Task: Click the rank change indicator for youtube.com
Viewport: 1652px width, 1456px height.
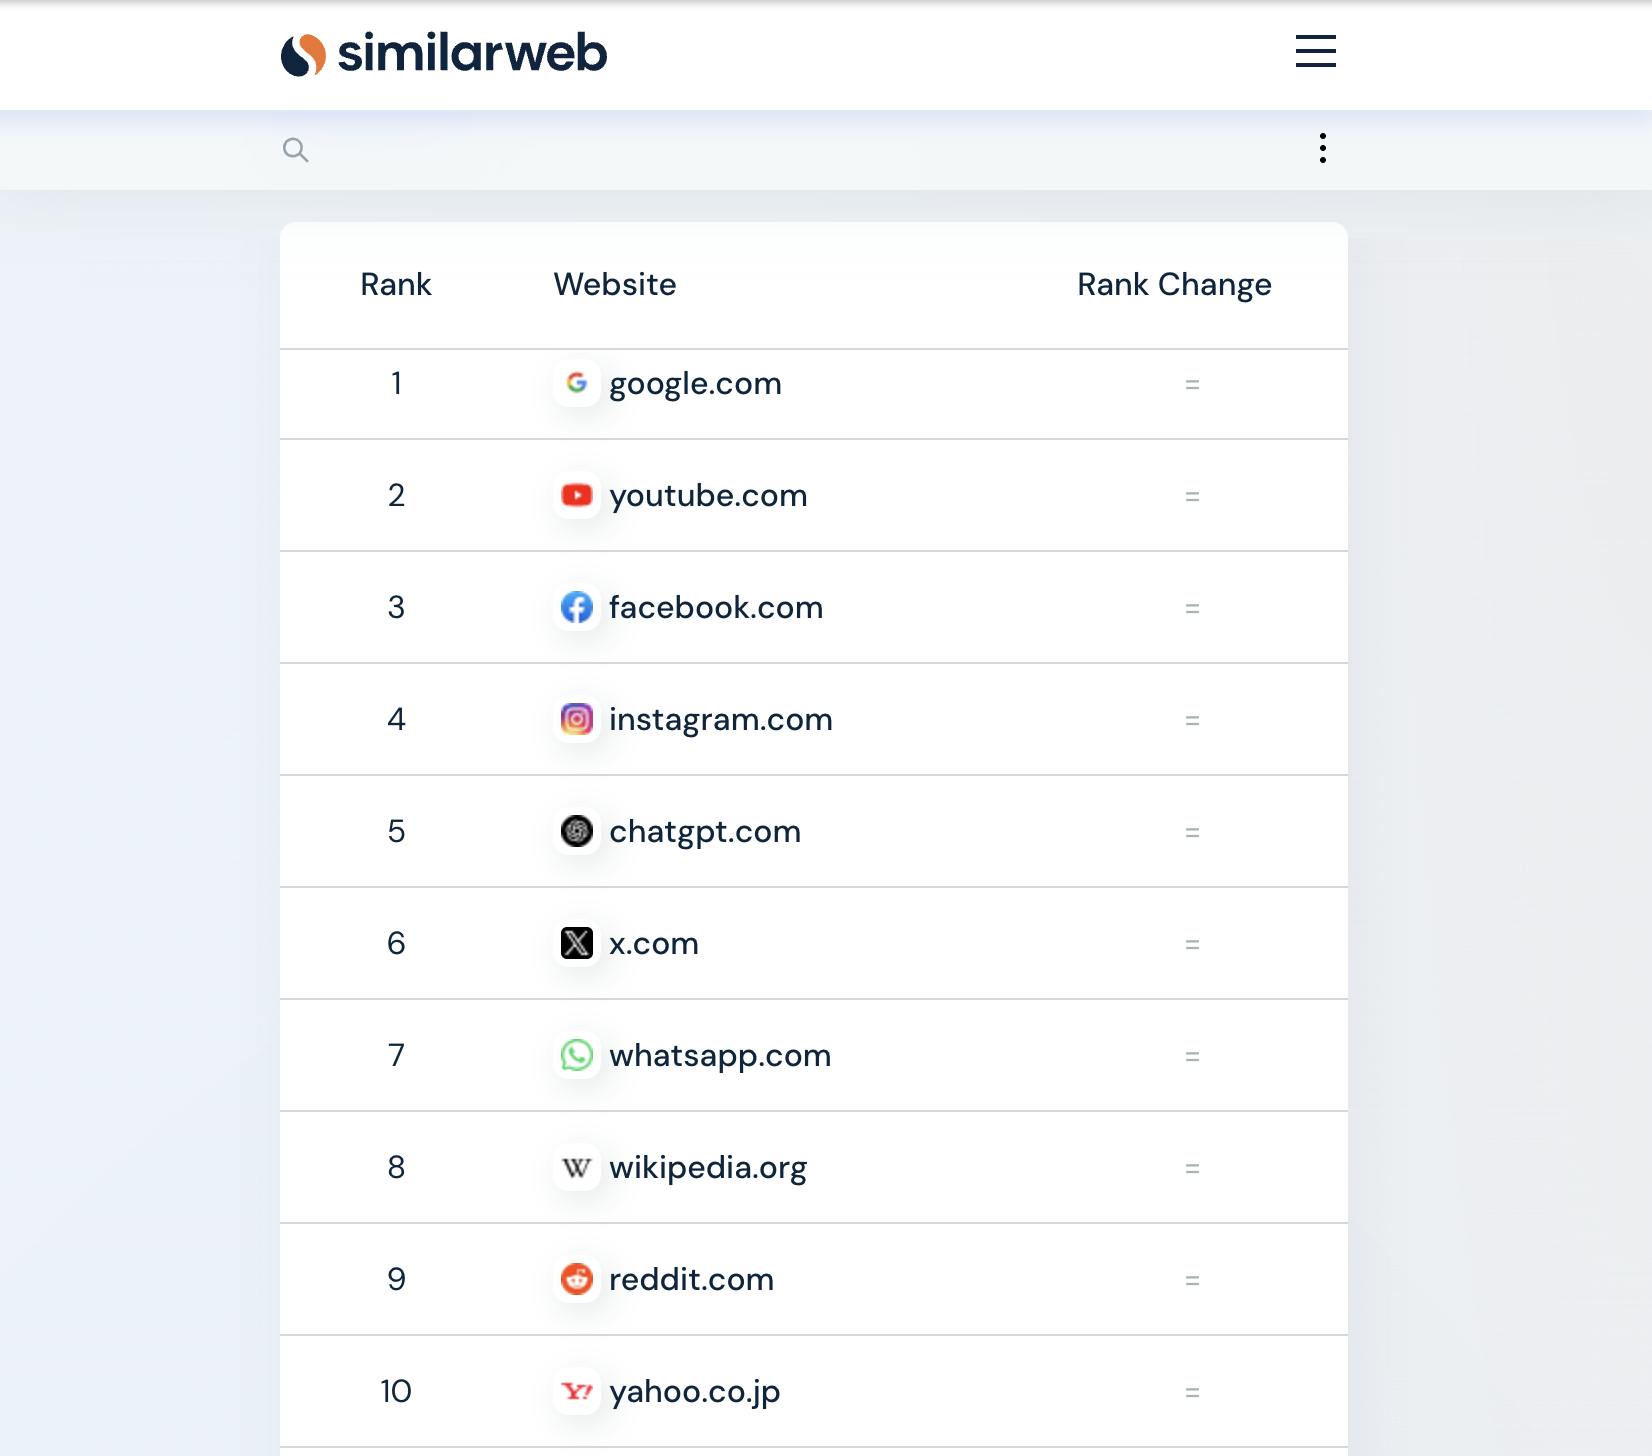Action: [x=1192, y=495]
